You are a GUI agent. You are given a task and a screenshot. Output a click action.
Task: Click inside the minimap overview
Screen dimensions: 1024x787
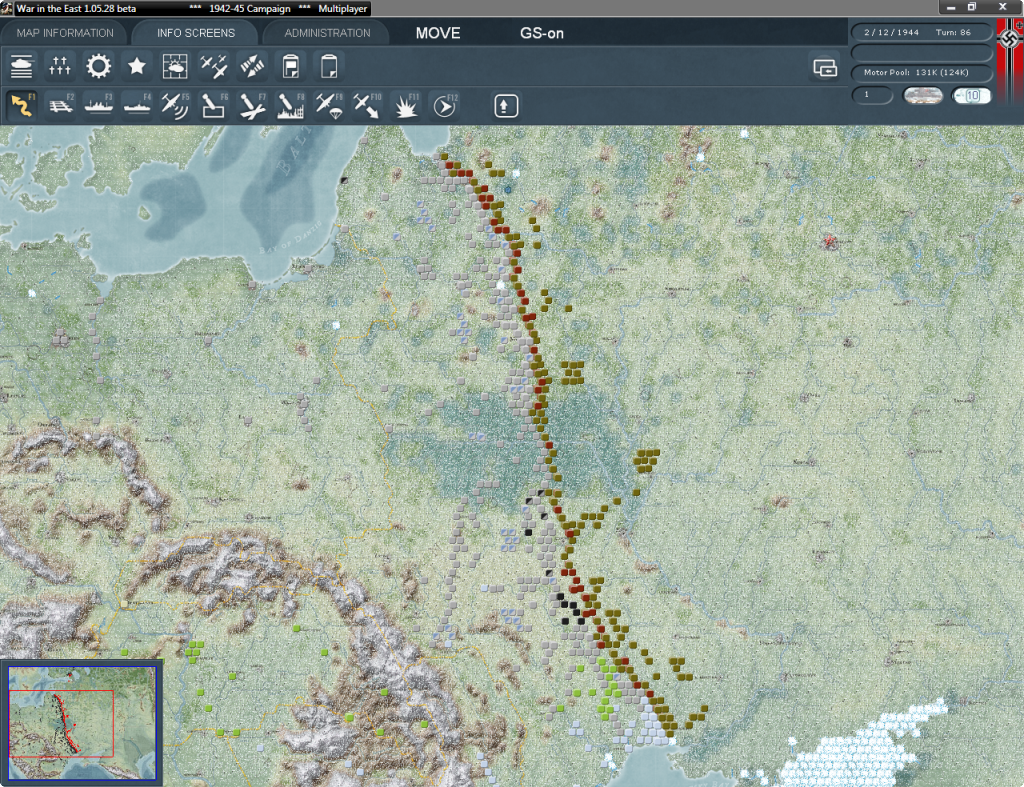pos(82,723)
